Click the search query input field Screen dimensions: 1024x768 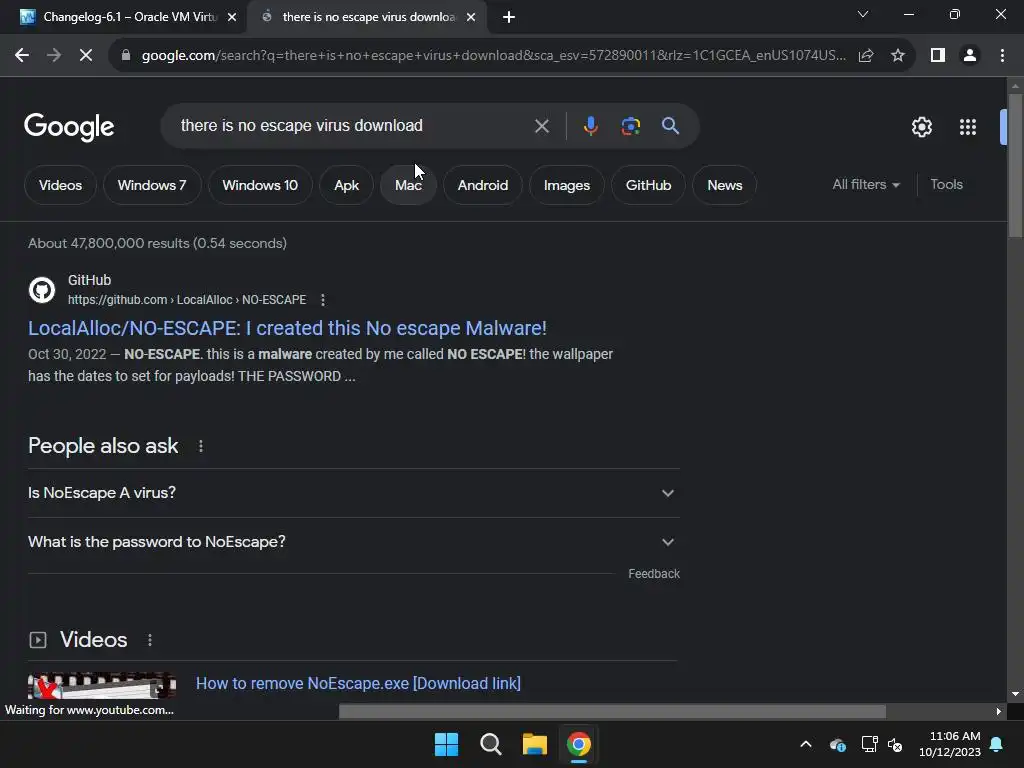[x=353, y=125]
